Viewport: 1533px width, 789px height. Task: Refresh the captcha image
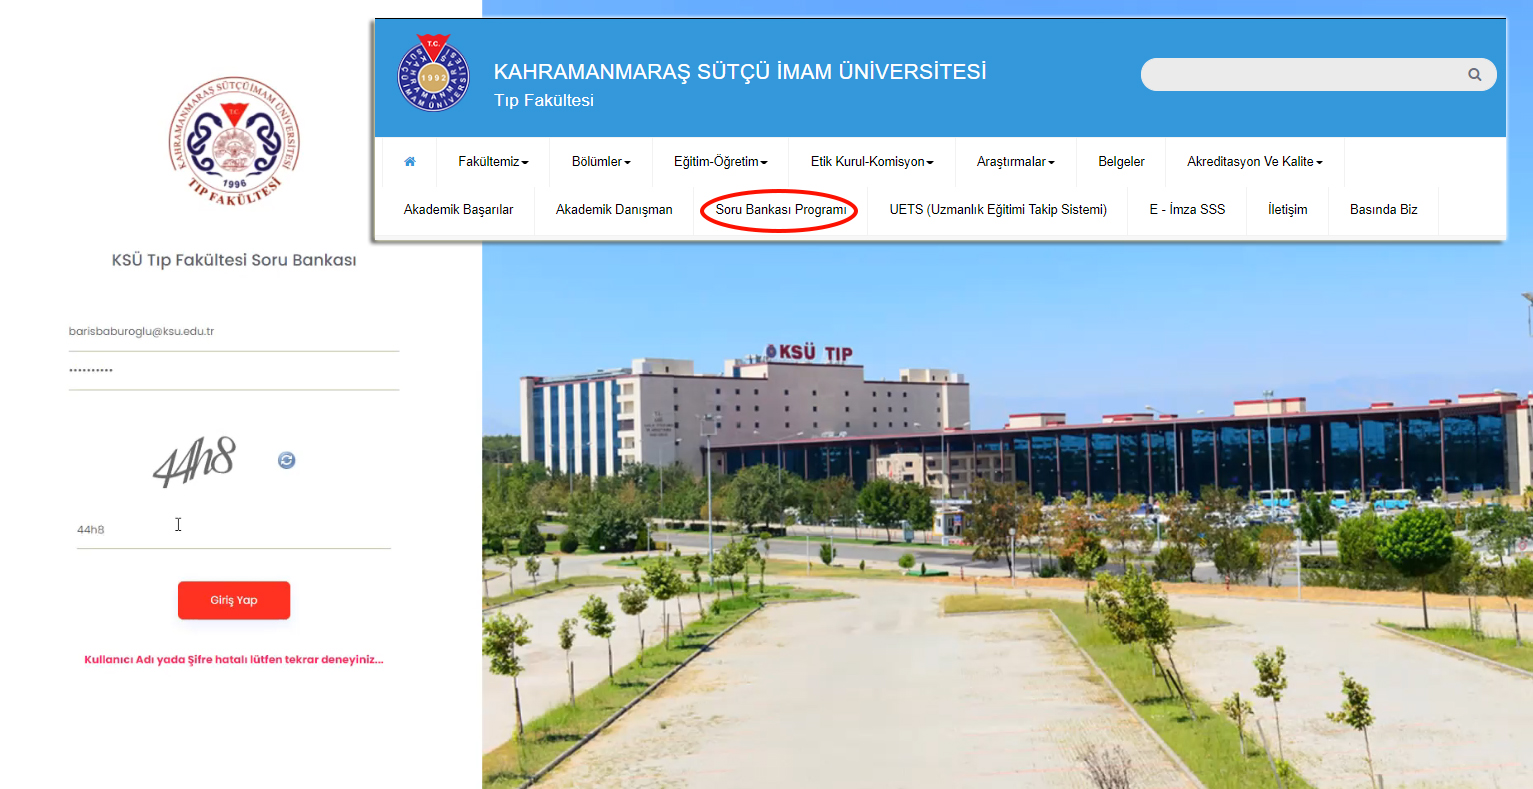287,460
